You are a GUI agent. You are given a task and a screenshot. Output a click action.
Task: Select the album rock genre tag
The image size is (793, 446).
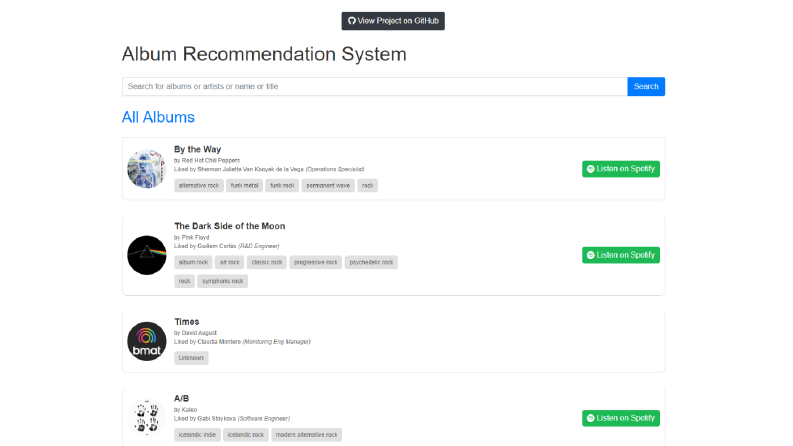tap(193, 262)
